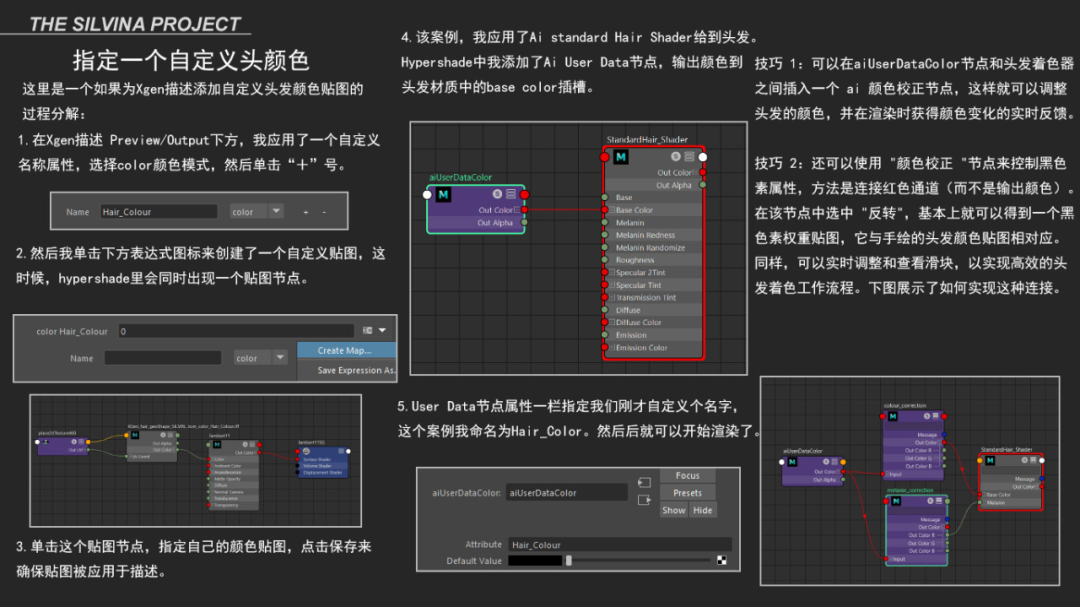Click the go-to-output-connection icon
This screenshot has width=1080, height=607.
click(644, 500)
